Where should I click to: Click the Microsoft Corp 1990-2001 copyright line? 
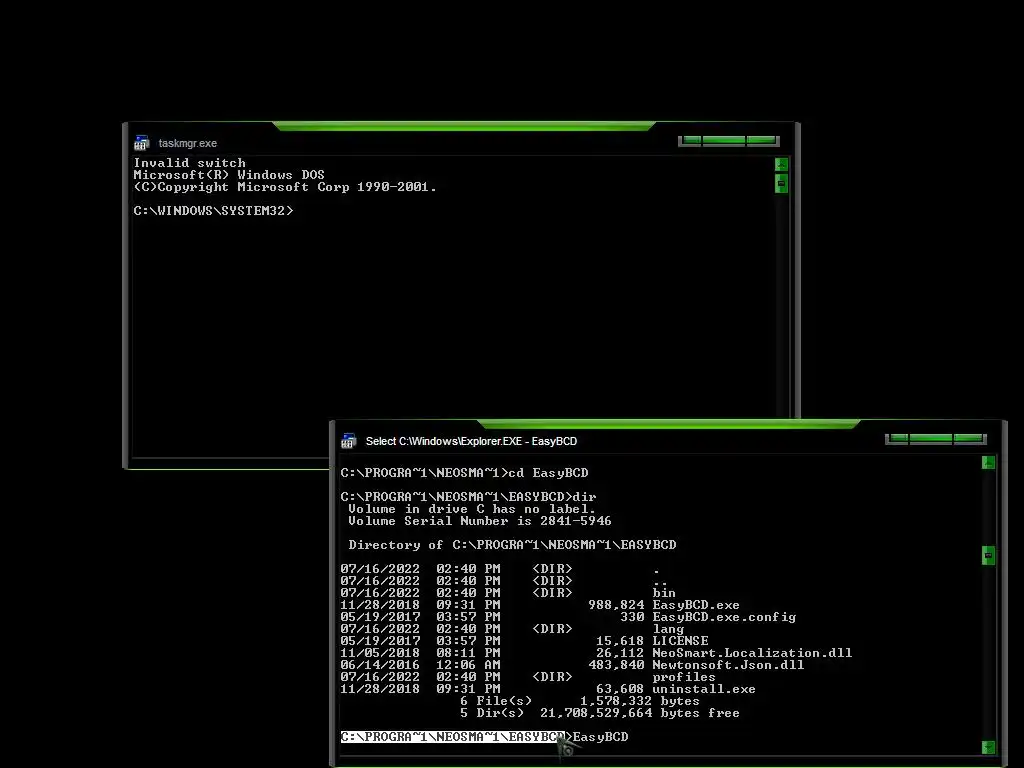point(285,187)
